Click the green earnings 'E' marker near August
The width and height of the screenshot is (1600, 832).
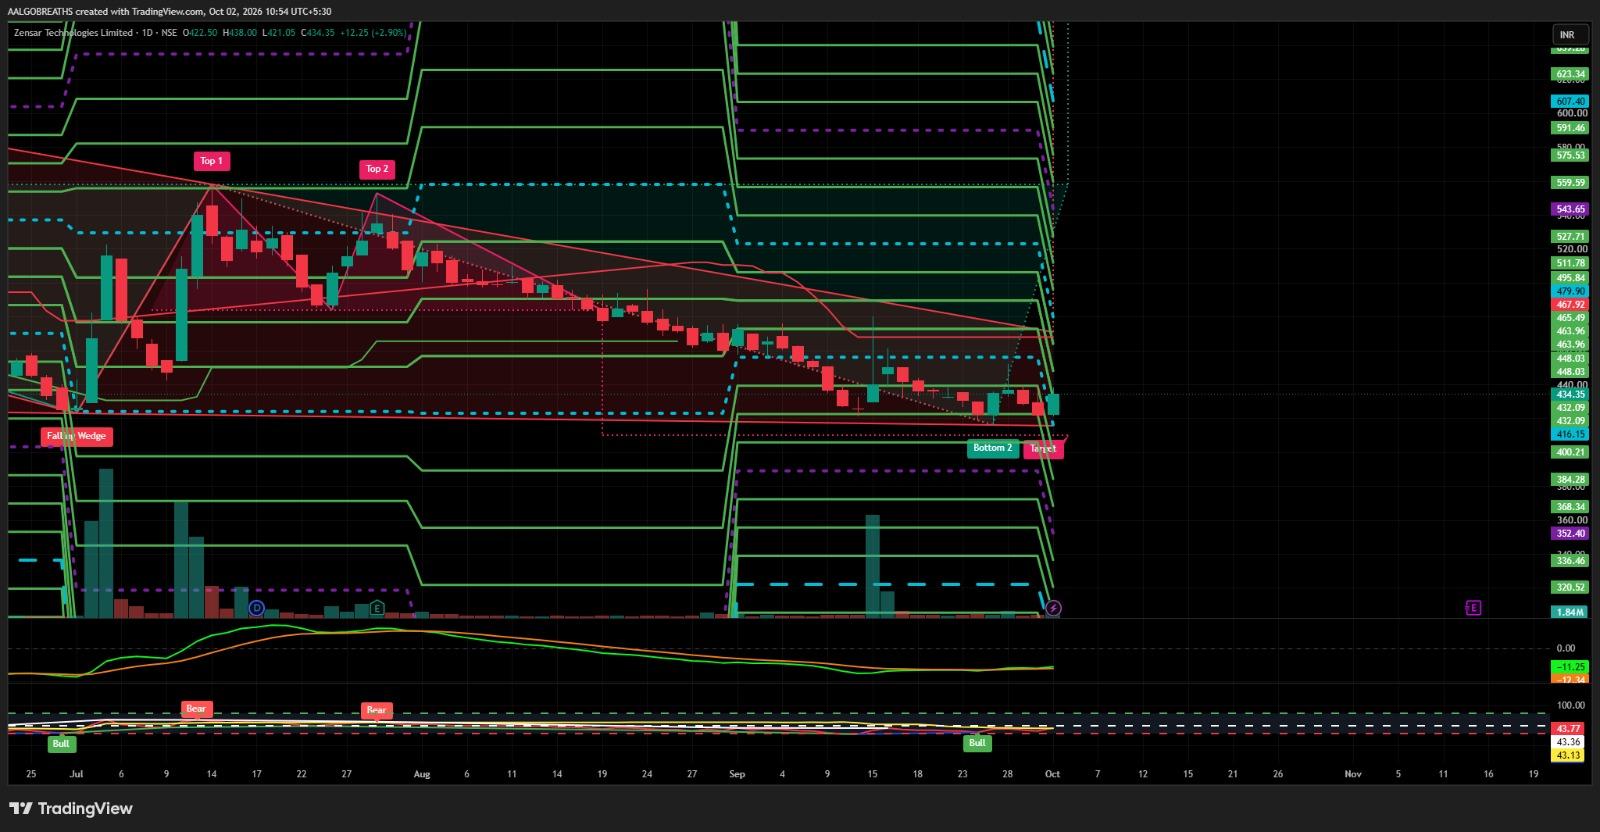(377, 607)
